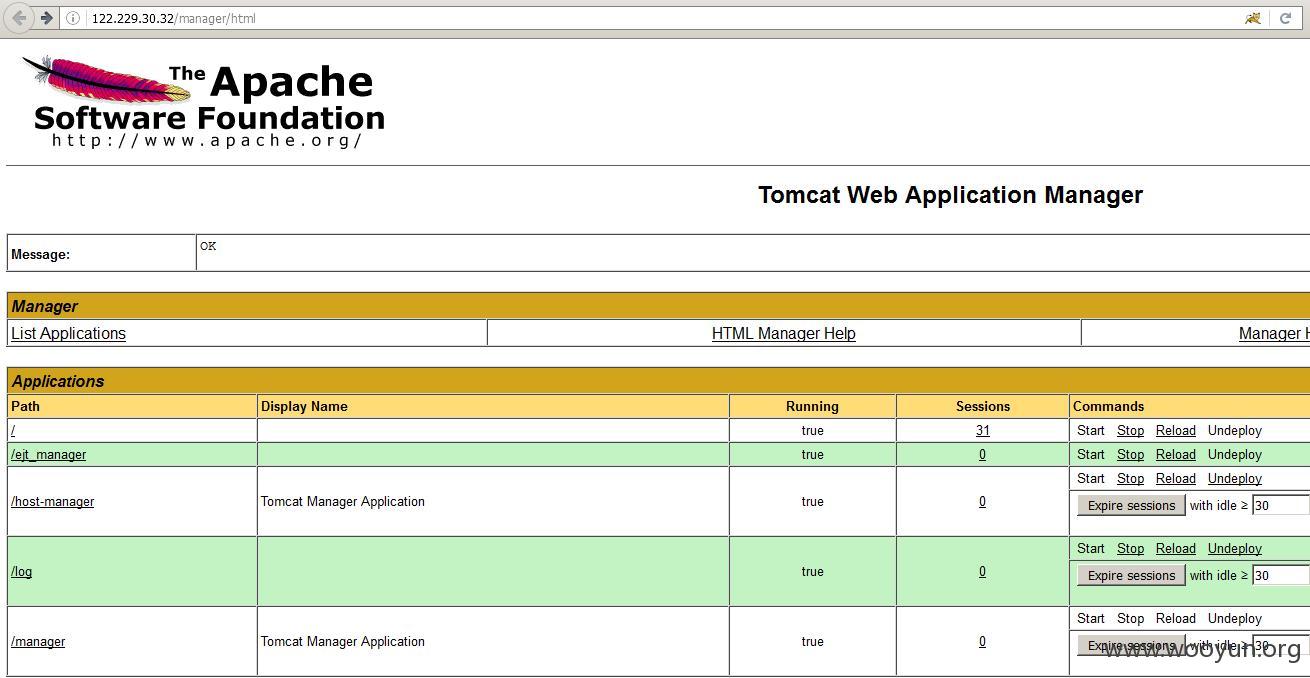Reload the /log application

click(x=1175, y=548)
